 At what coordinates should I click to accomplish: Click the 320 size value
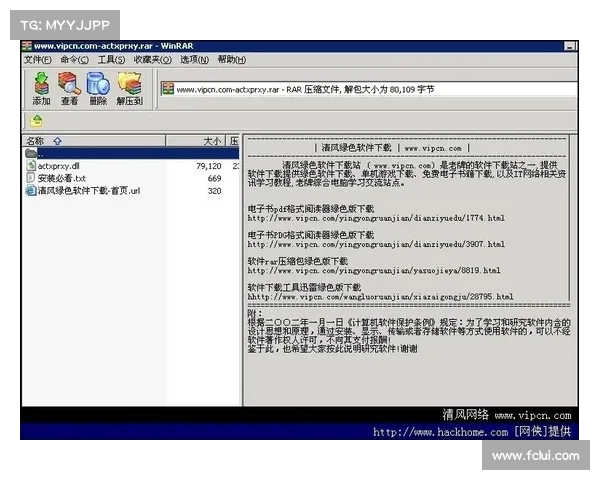point(215,191)
